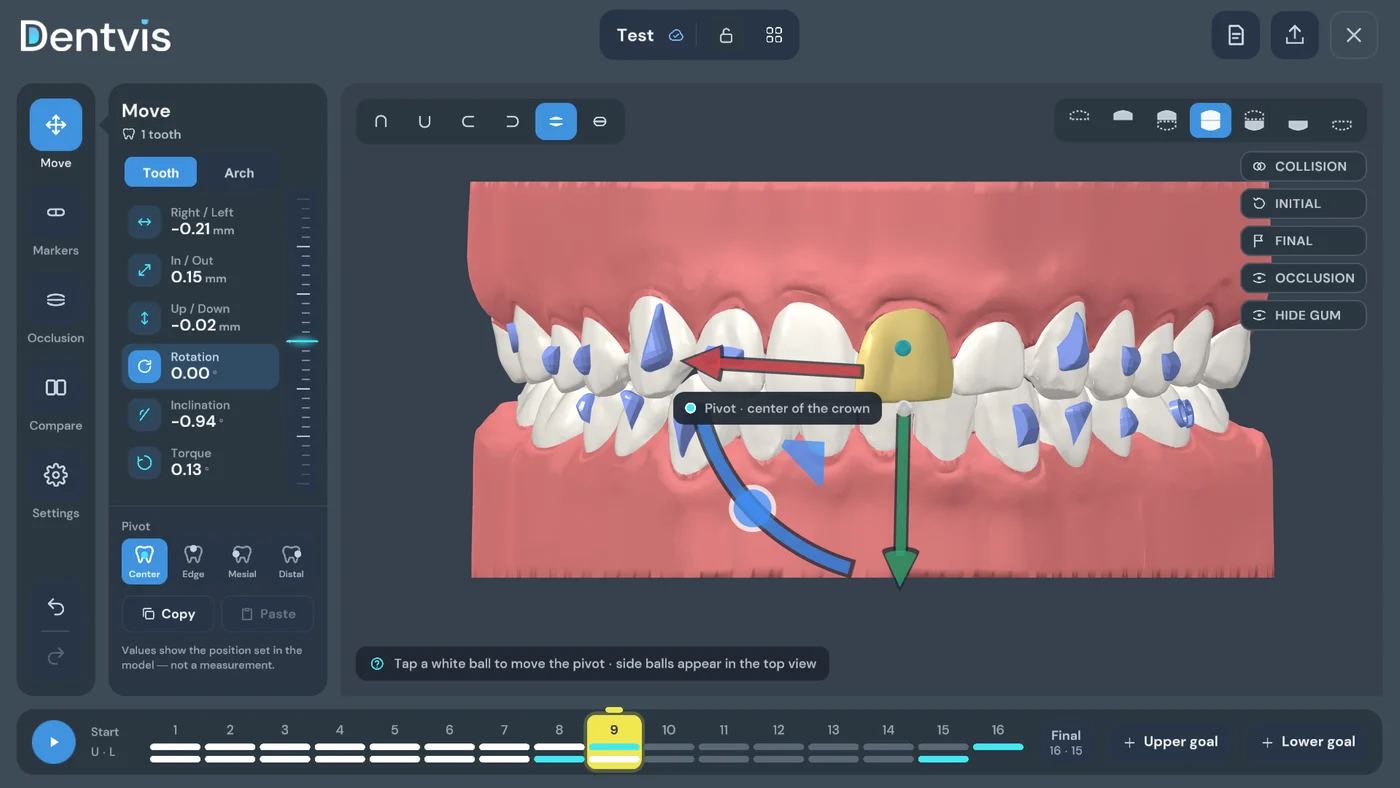Toggle FINAL position view

(1303, 241)
